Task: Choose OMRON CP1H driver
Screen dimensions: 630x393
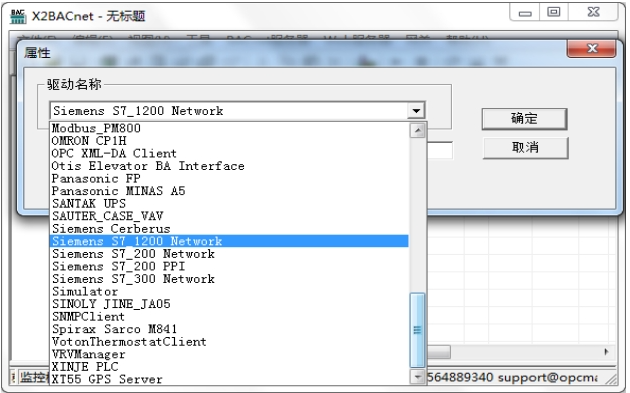Action: (x=229, y=141)
